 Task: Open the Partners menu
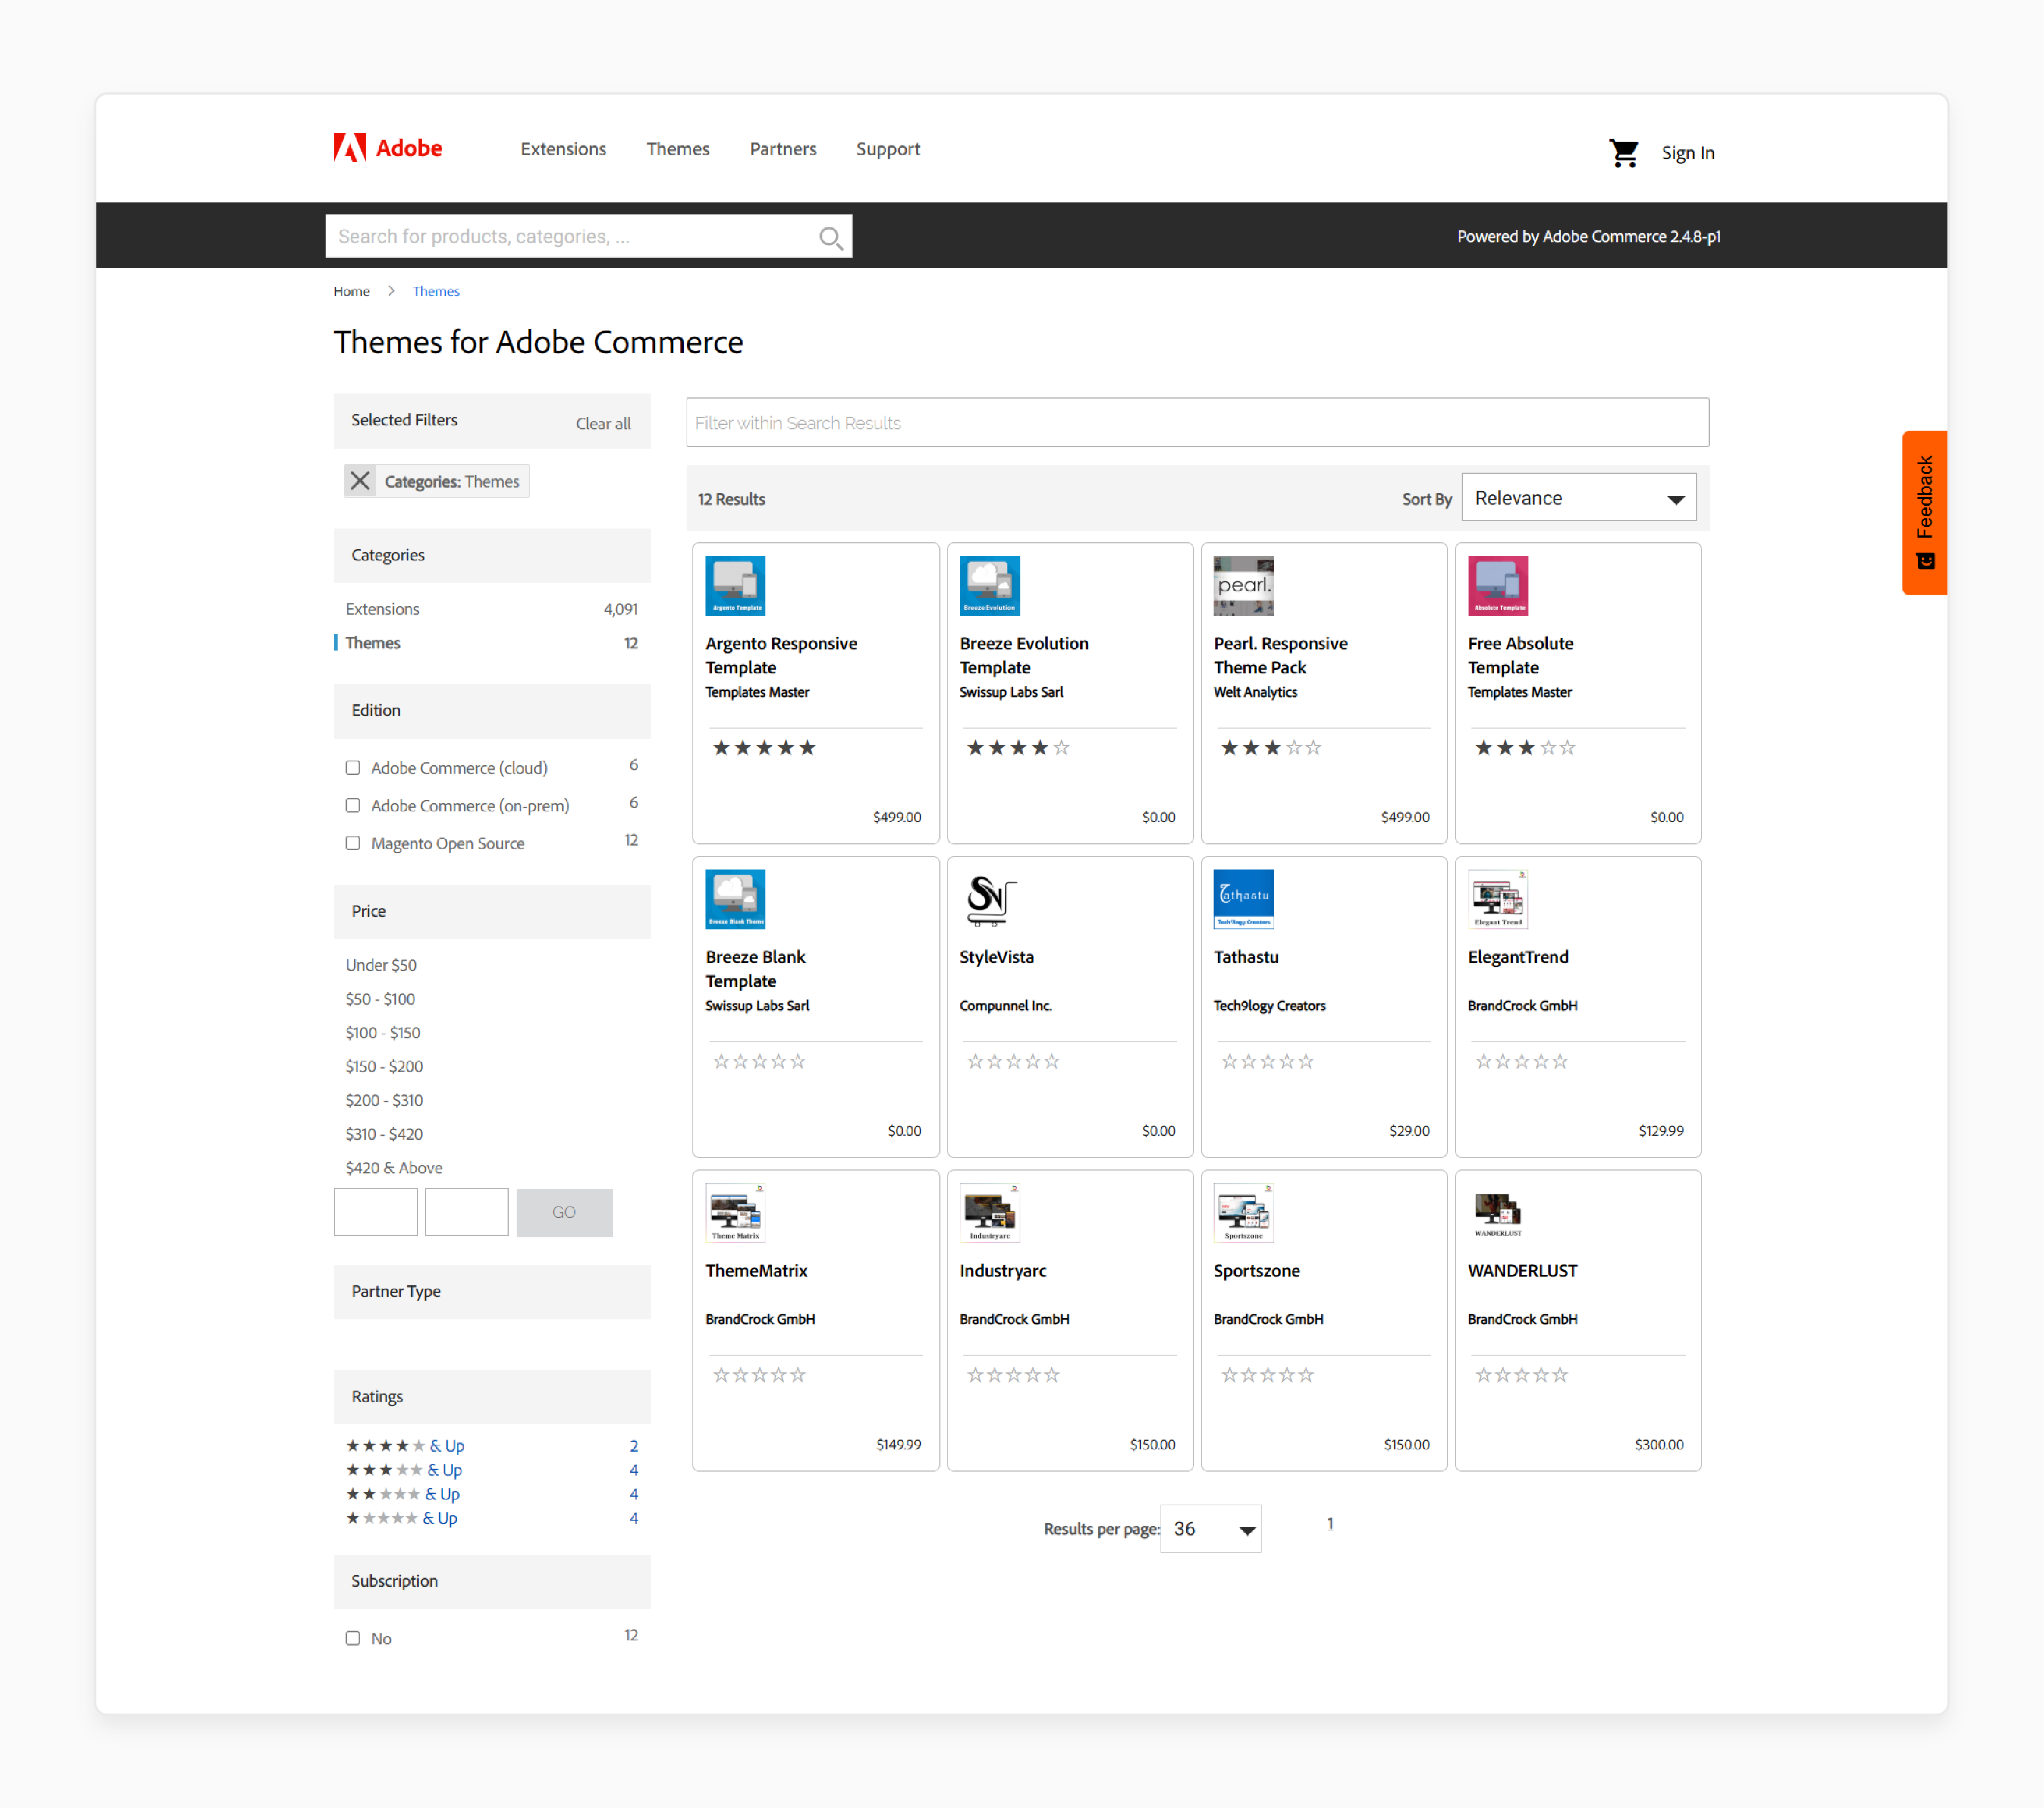click(783, 148)
